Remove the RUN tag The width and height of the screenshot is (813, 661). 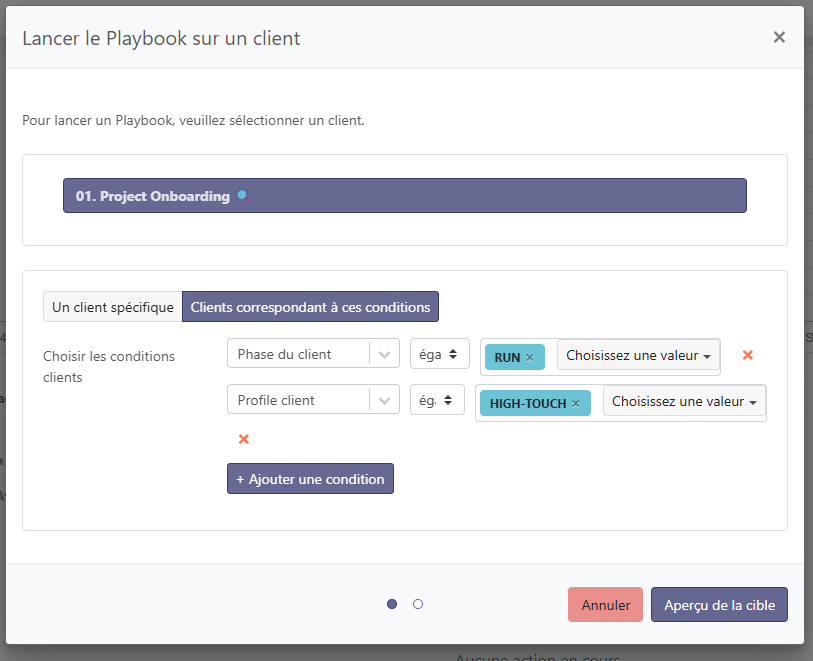tap(530, 358)
